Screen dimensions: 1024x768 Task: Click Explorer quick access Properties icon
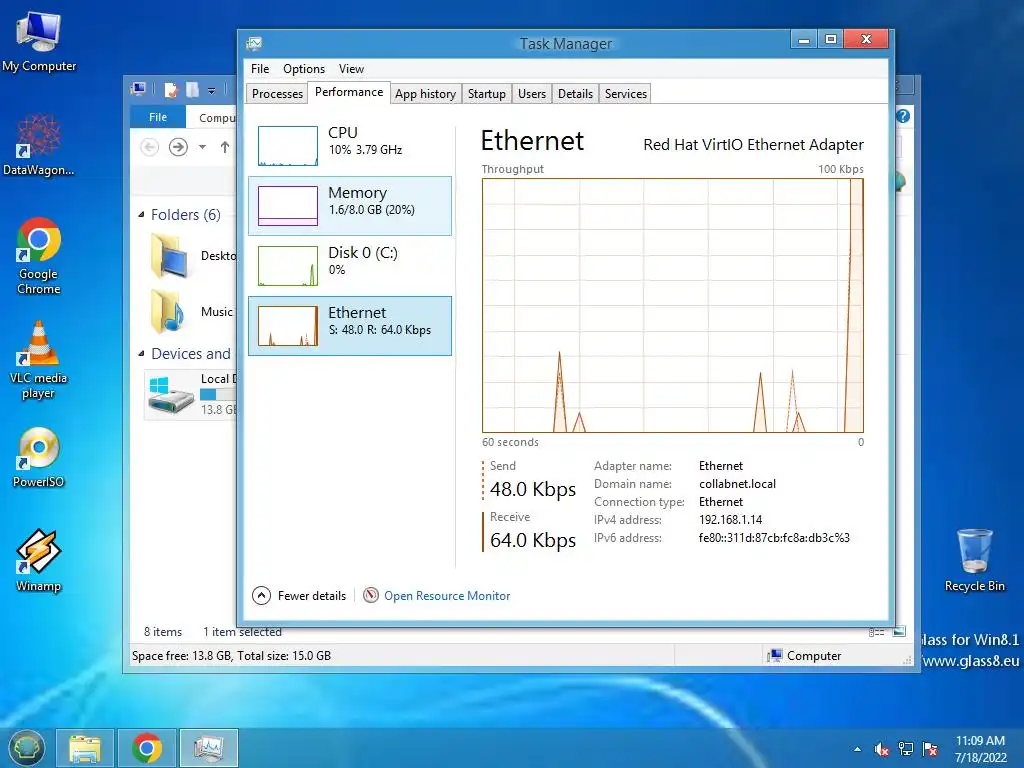[x=171, y=89]
